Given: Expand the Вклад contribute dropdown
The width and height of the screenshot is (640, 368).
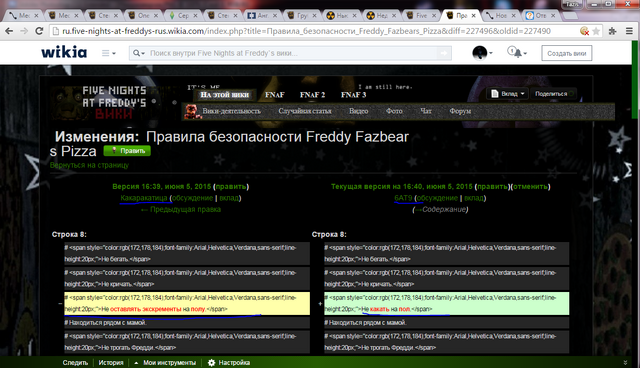Looking at the screenshot, I should point(508,94).
